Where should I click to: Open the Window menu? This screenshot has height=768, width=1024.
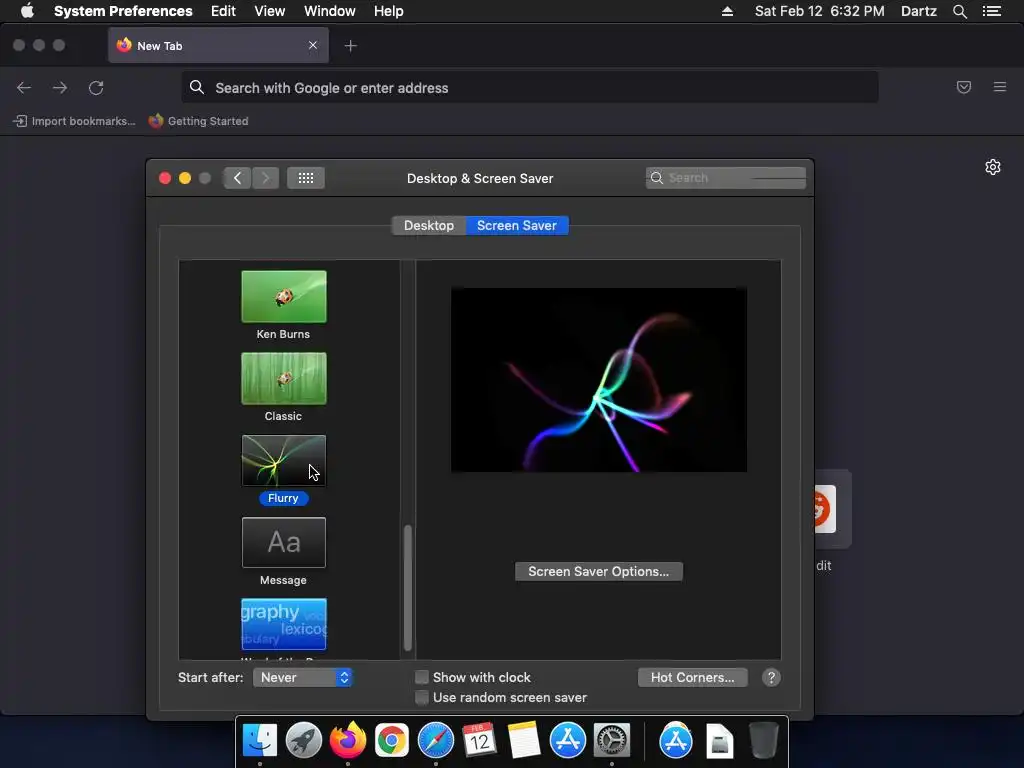[330, 11]
